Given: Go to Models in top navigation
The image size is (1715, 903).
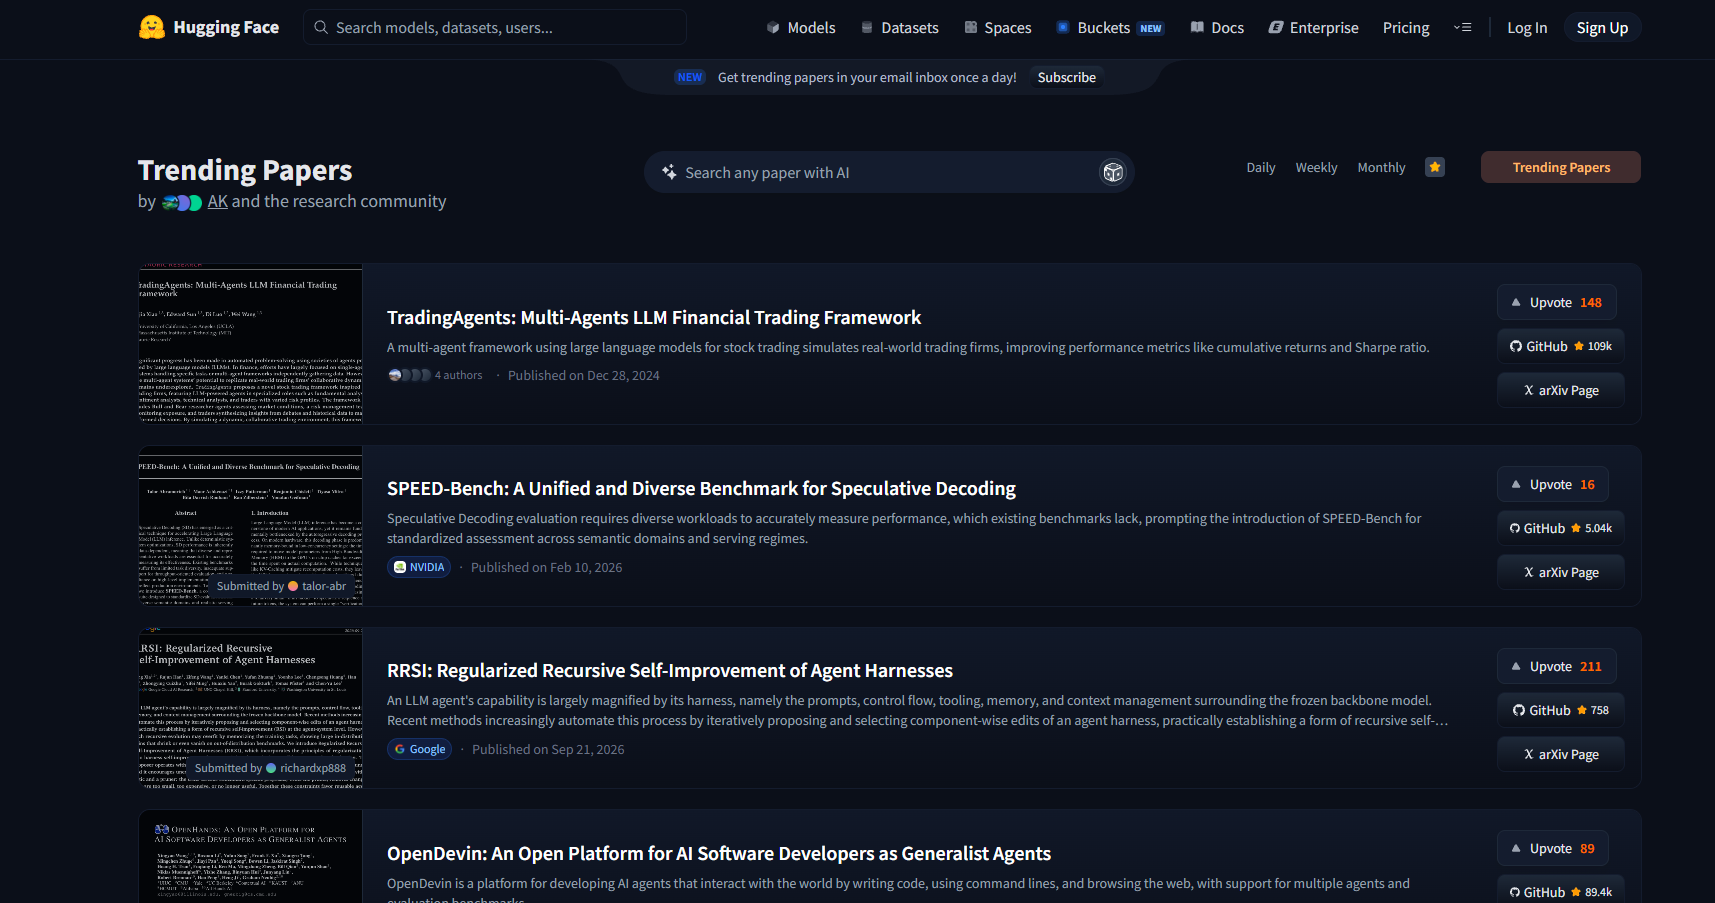Looking at the screenshot, I should pyautogui.click(x=800, y=28).
